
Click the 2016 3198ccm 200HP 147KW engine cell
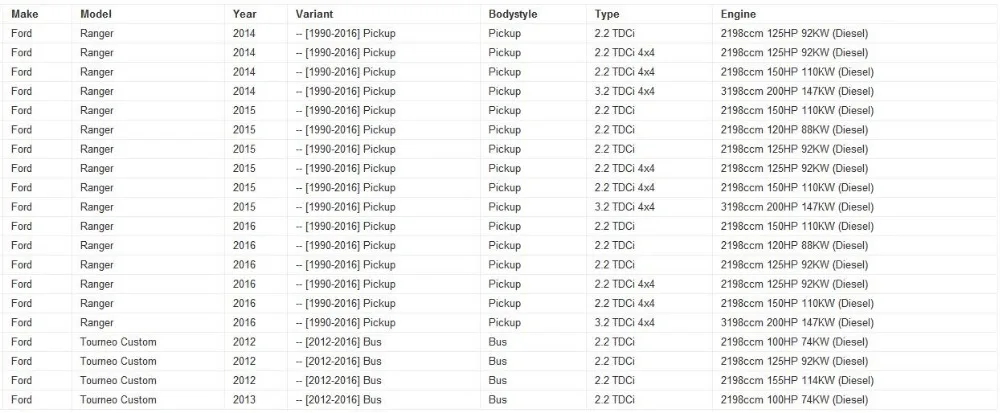[855, 322]
